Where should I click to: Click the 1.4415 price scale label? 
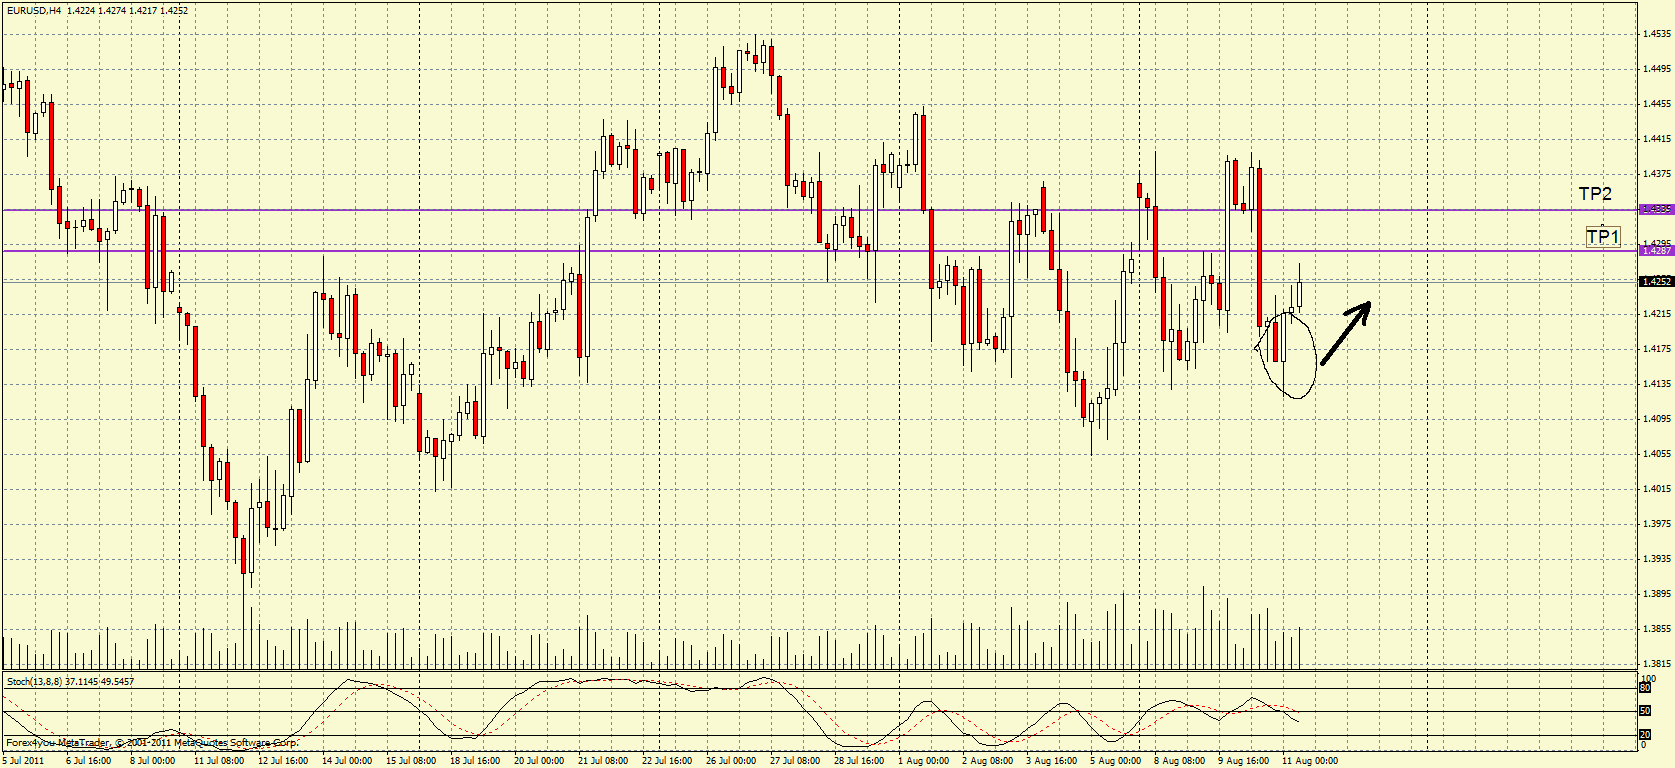(1657, 139)
